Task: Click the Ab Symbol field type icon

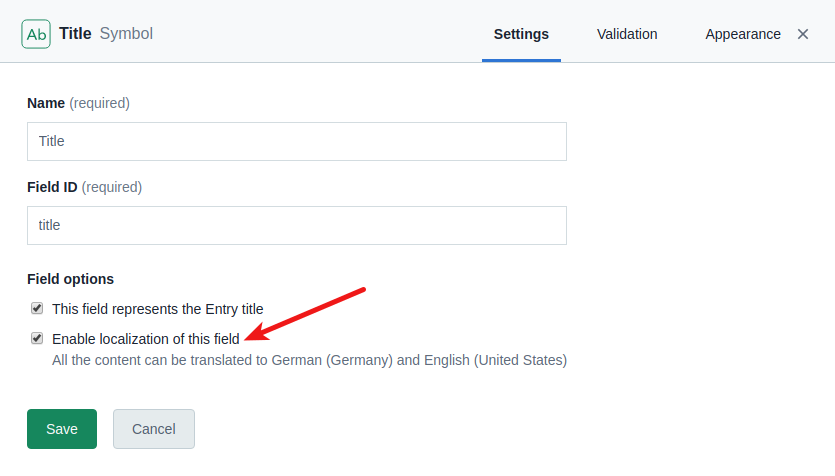Action: [x=36, y=34]
